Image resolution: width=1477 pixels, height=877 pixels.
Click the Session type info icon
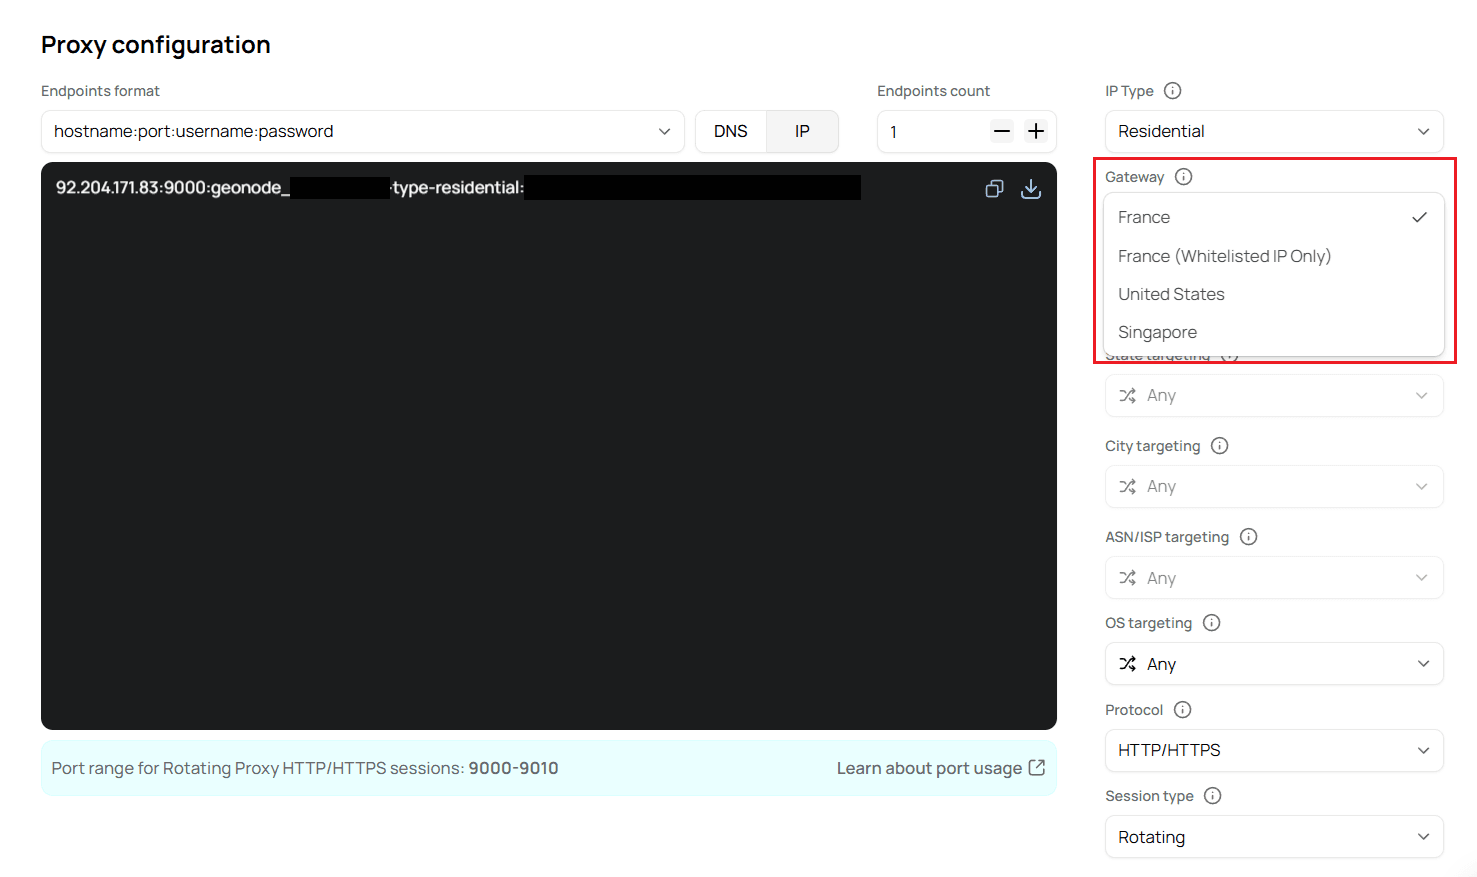point(1212,796)
